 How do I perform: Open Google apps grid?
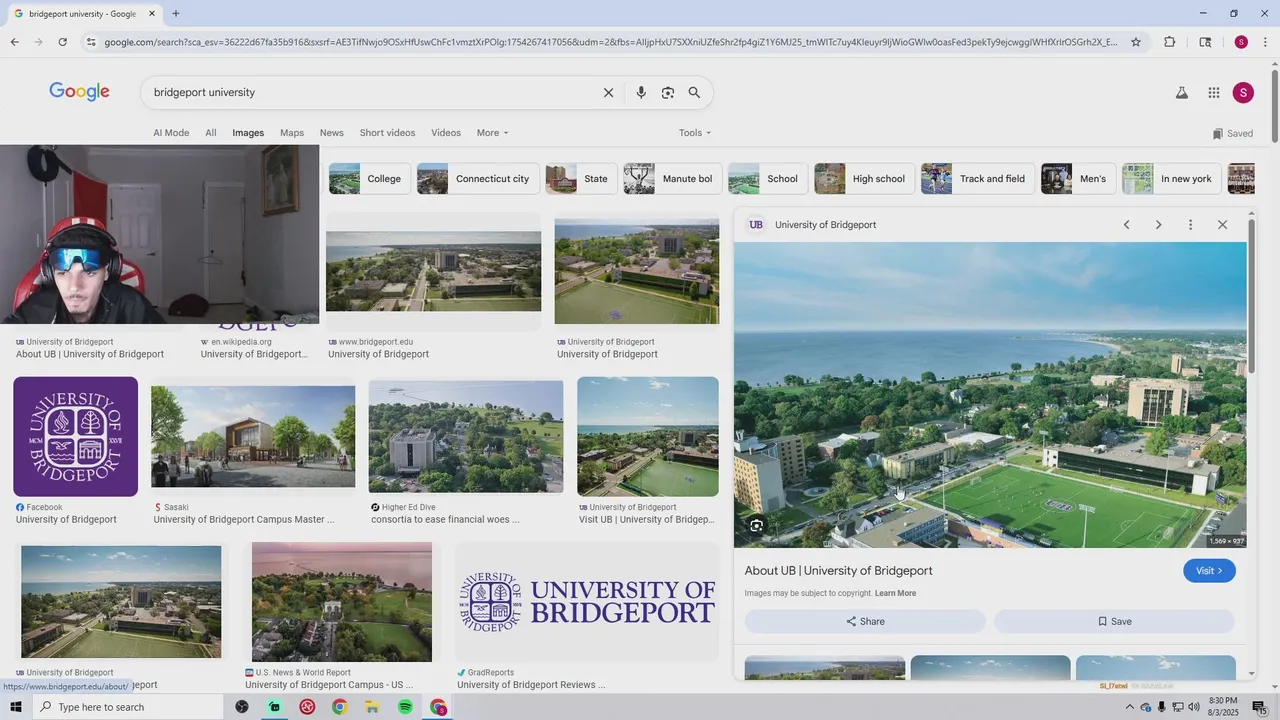pyautogui.click(x=1213, y=93)
